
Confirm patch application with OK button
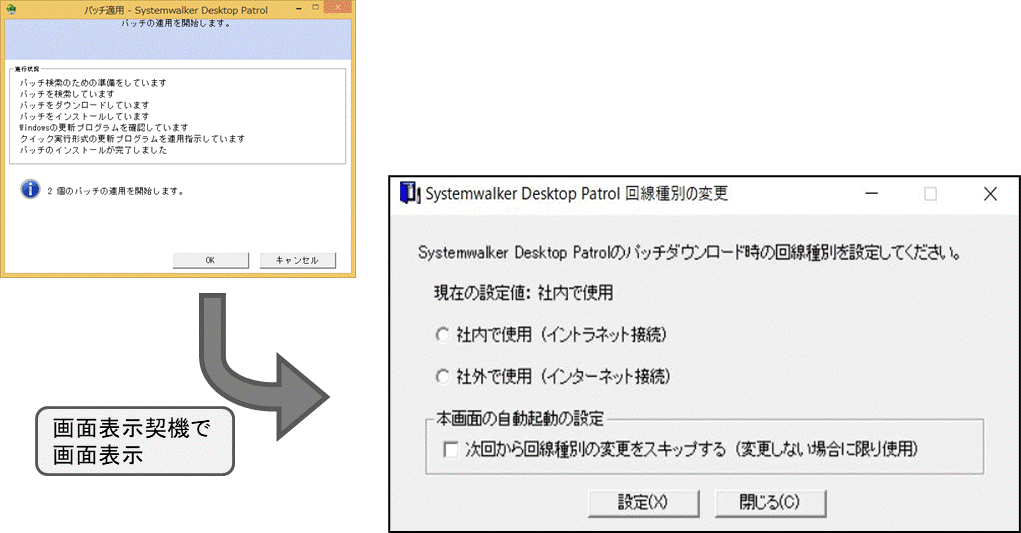[210, 260]
